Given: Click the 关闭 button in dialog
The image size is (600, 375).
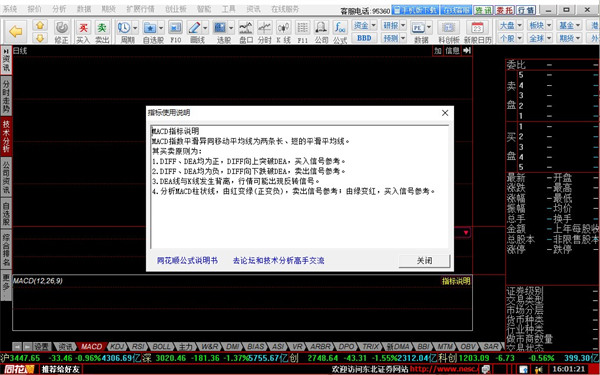Looking at the screenshot, I should 424,261.
